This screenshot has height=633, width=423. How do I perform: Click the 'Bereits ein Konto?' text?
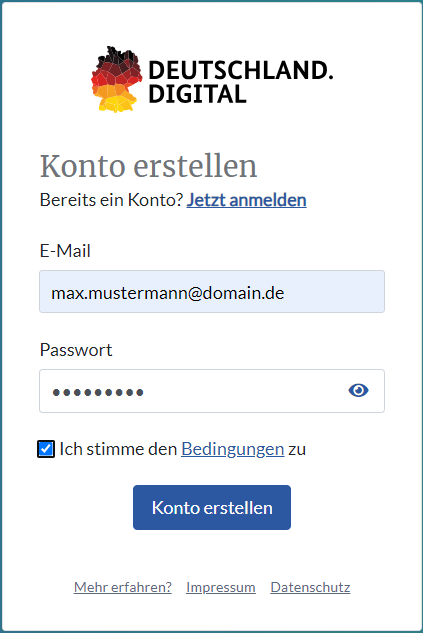tap(112, 200)
